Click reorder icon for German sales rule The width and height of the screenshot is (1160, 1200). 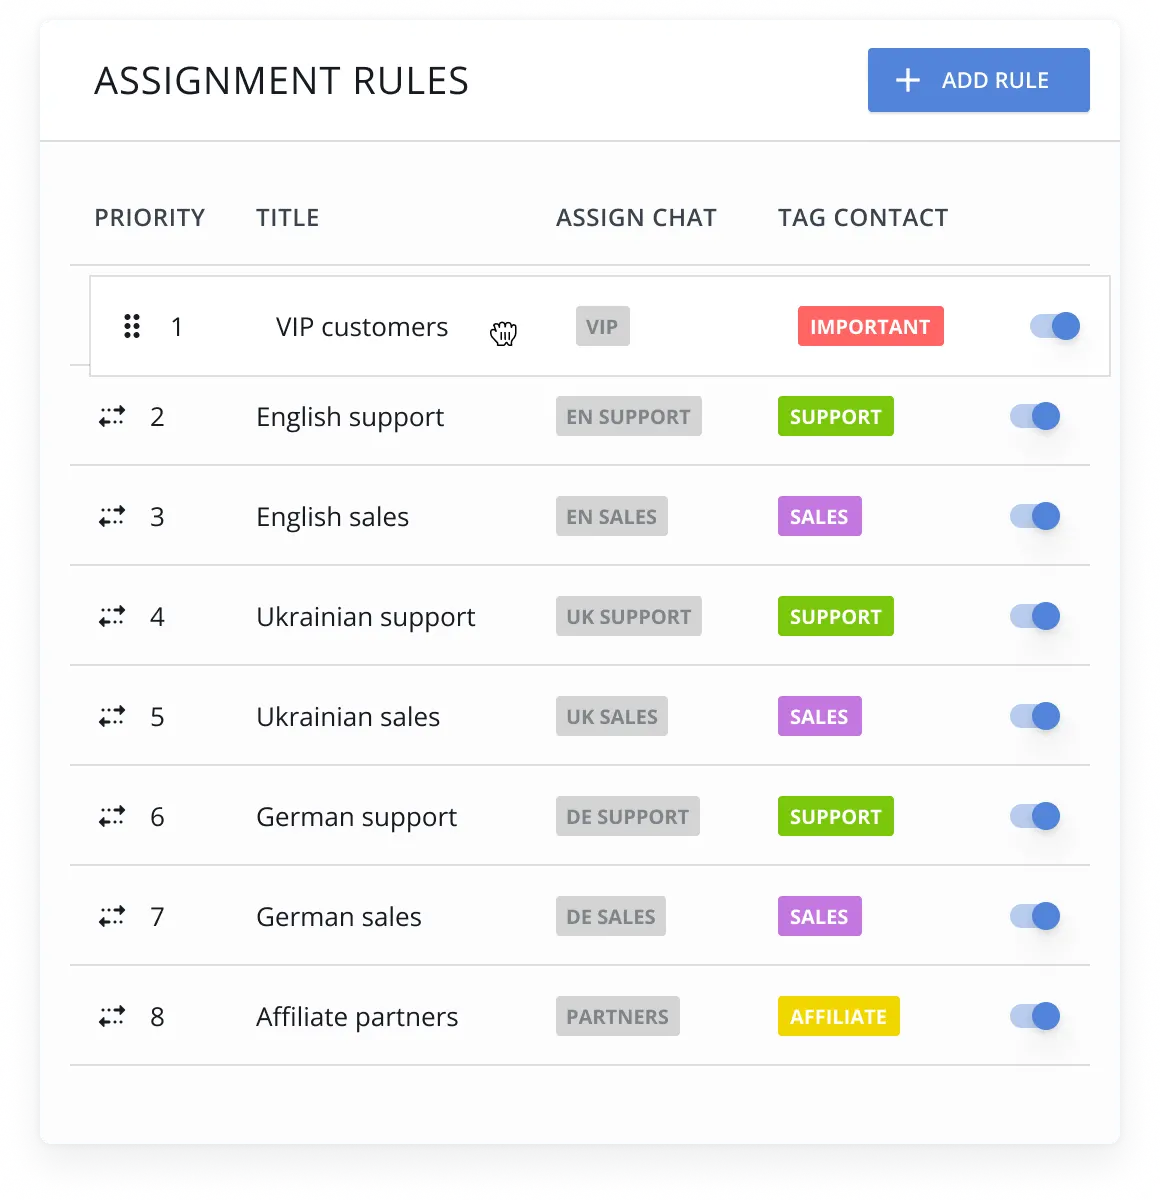tap(112, 916)
